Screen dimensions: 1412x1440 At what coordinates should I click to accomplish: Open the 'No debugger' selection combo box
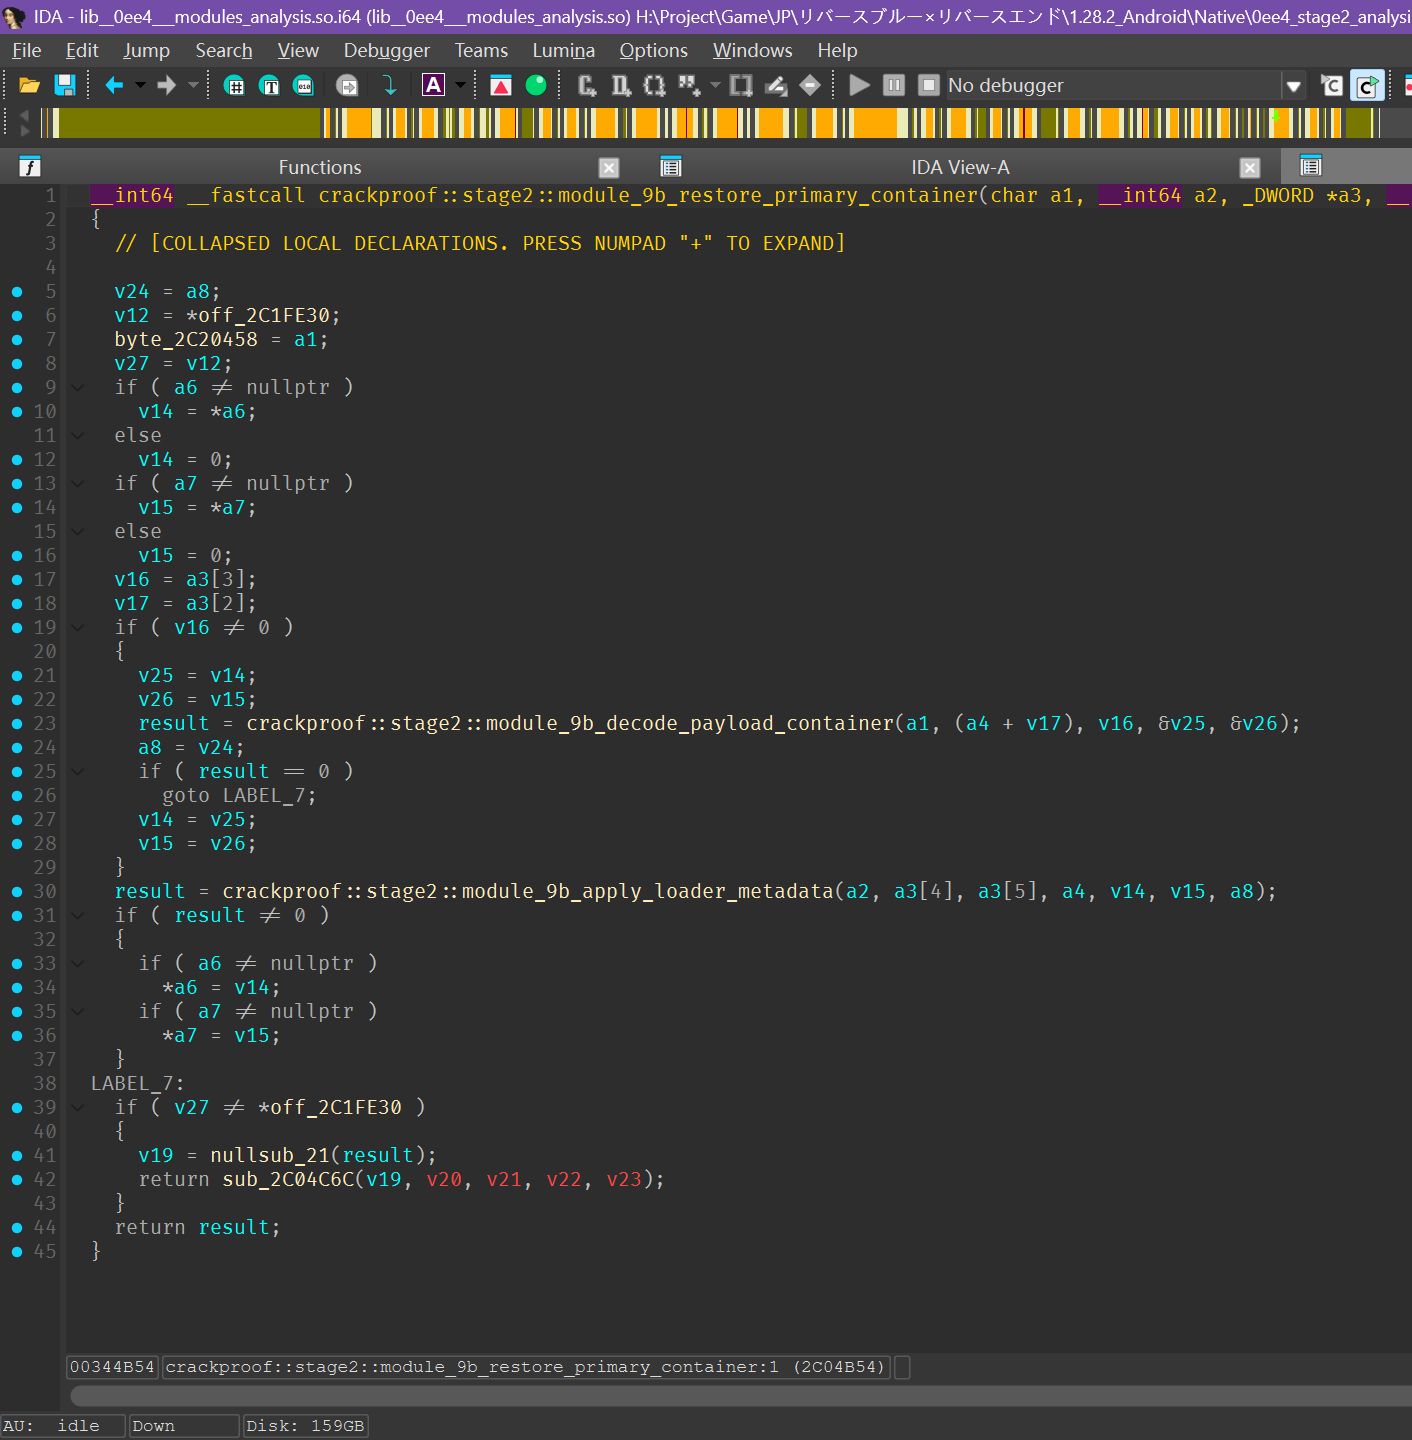click(1125, 86)
